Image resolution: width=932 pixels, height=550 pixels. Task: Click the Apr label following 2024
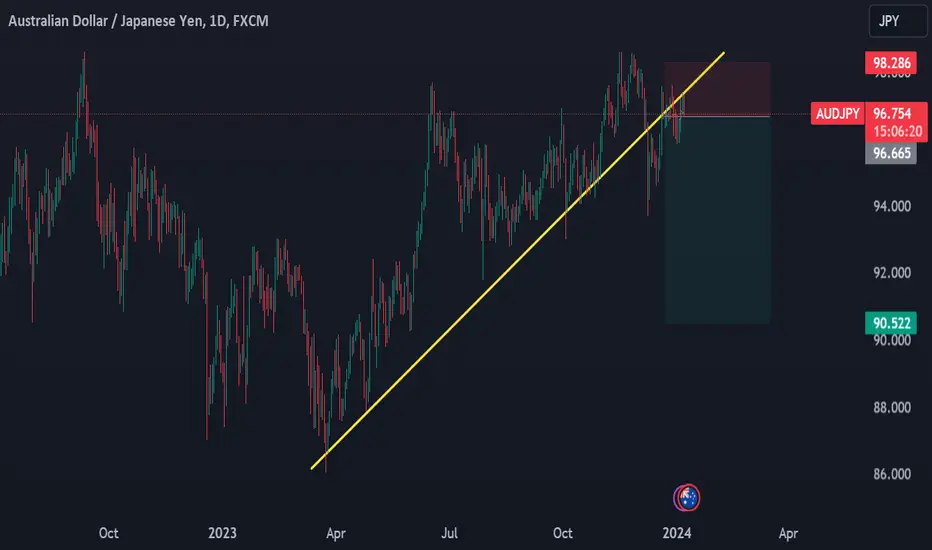tap(788, 534)
